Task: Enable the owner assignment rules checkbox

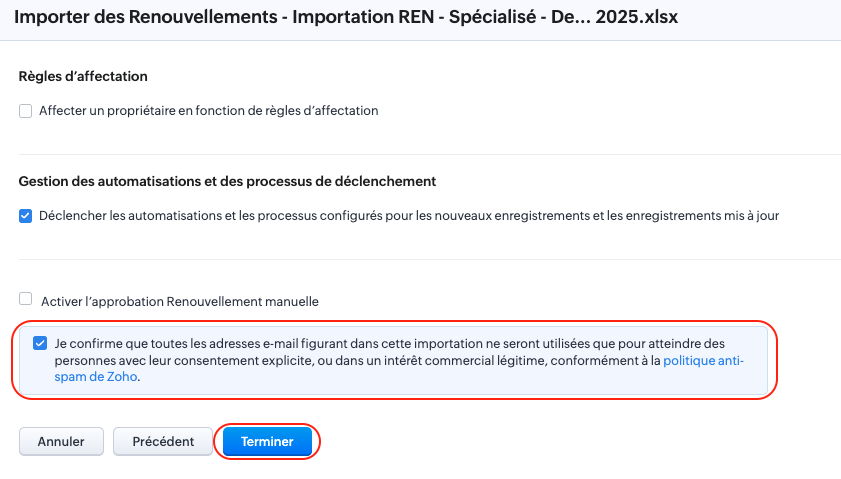Action: [x=26, y=111]
